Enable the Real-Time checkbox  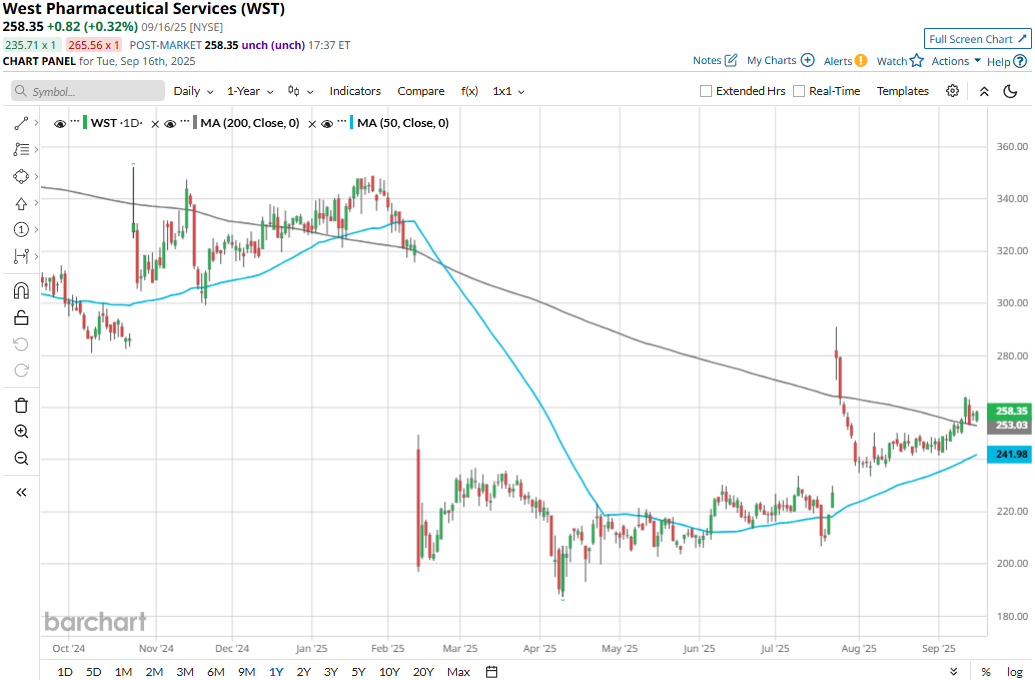tap(799, 91)
